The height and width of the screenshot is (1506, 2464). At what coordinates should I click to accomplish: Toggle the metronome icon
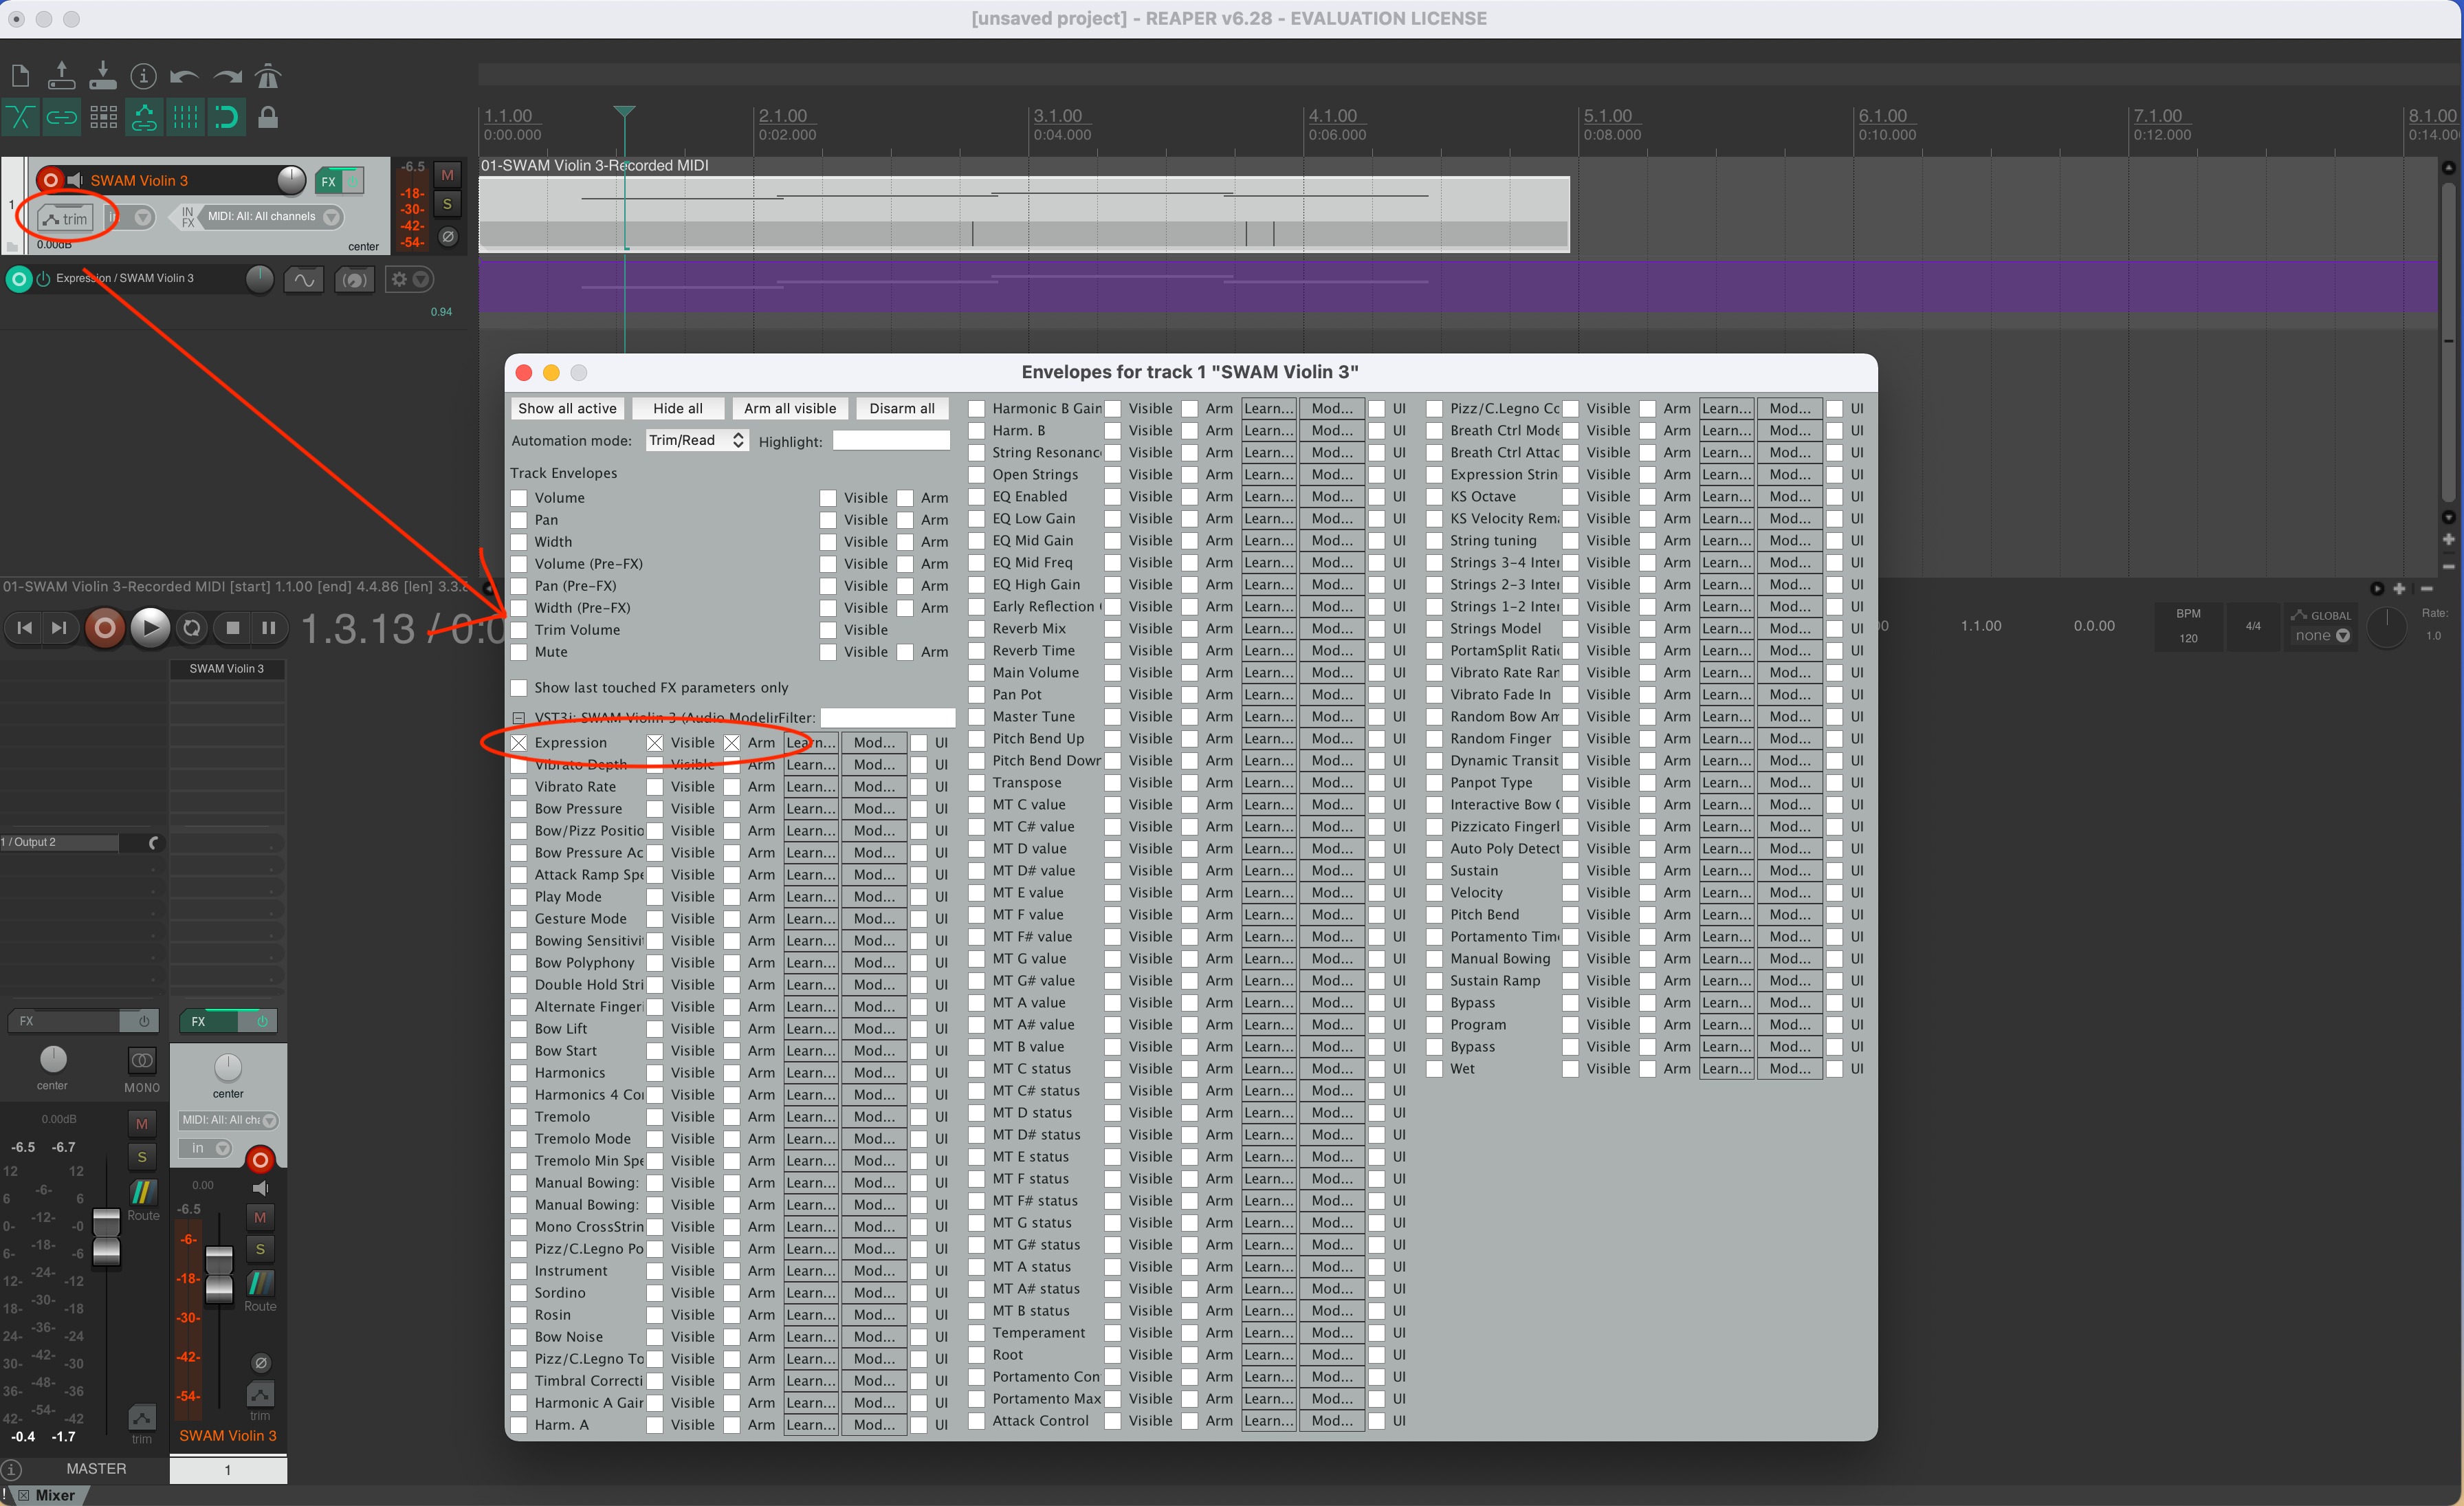tap(268, 76)
